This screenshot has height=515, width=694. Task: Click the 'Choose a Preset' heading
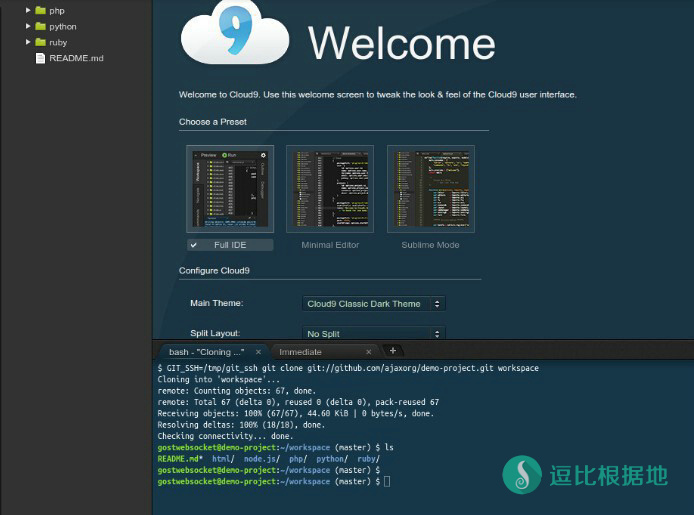tap(213, 122)
